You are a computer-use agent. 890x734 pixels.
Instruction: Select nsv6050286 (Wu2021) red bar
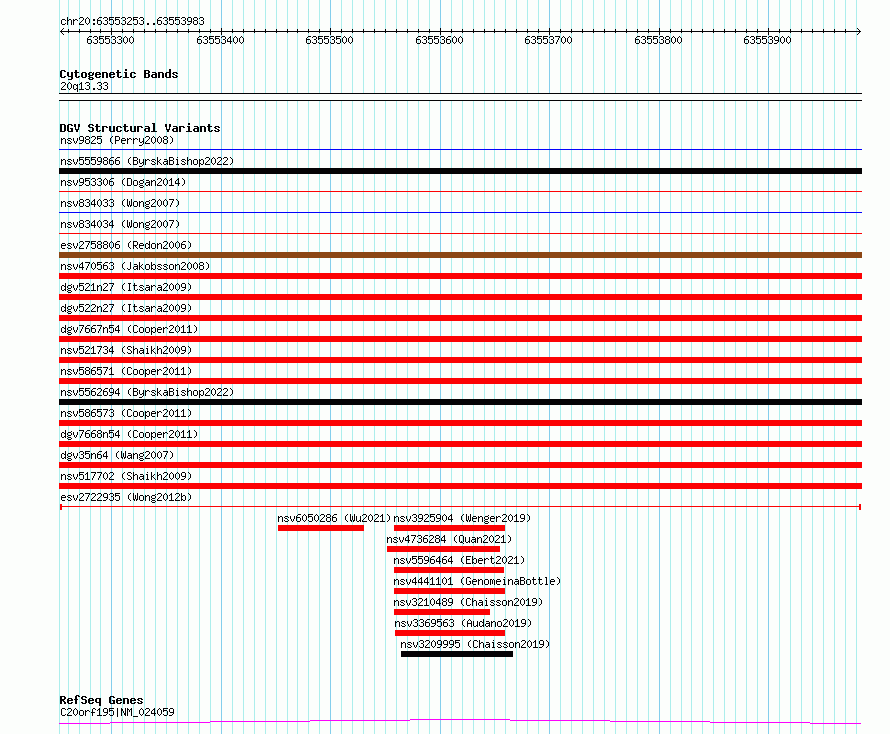pos(321,529)
